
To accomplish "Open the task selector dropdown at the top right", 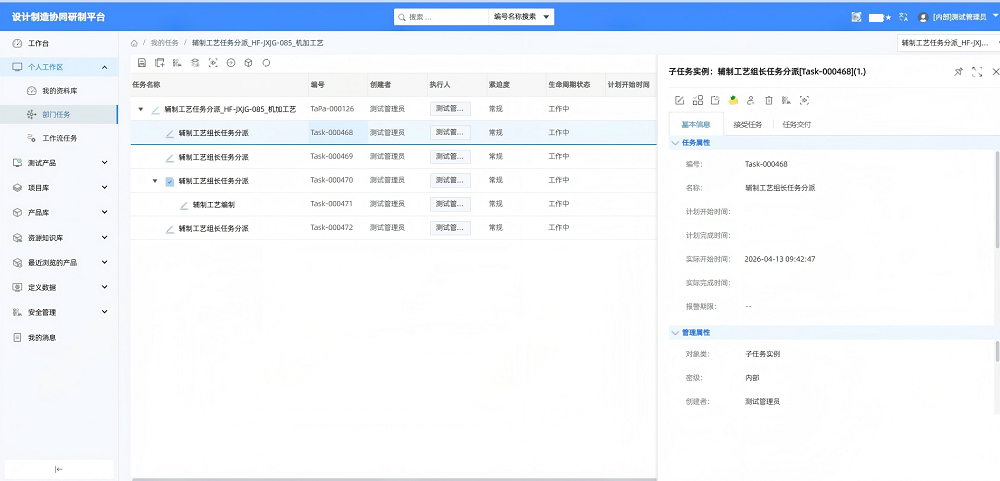I will point(948,43).
